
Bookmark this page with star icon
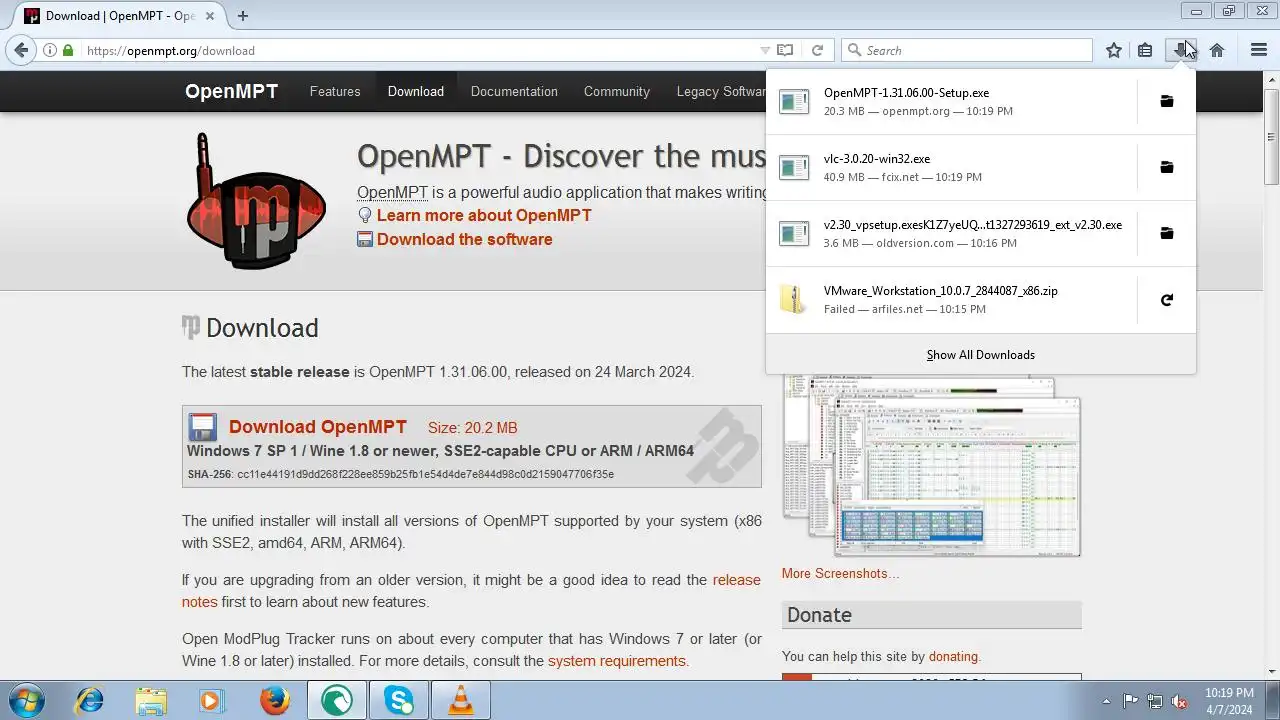(x=1114, y=50)
